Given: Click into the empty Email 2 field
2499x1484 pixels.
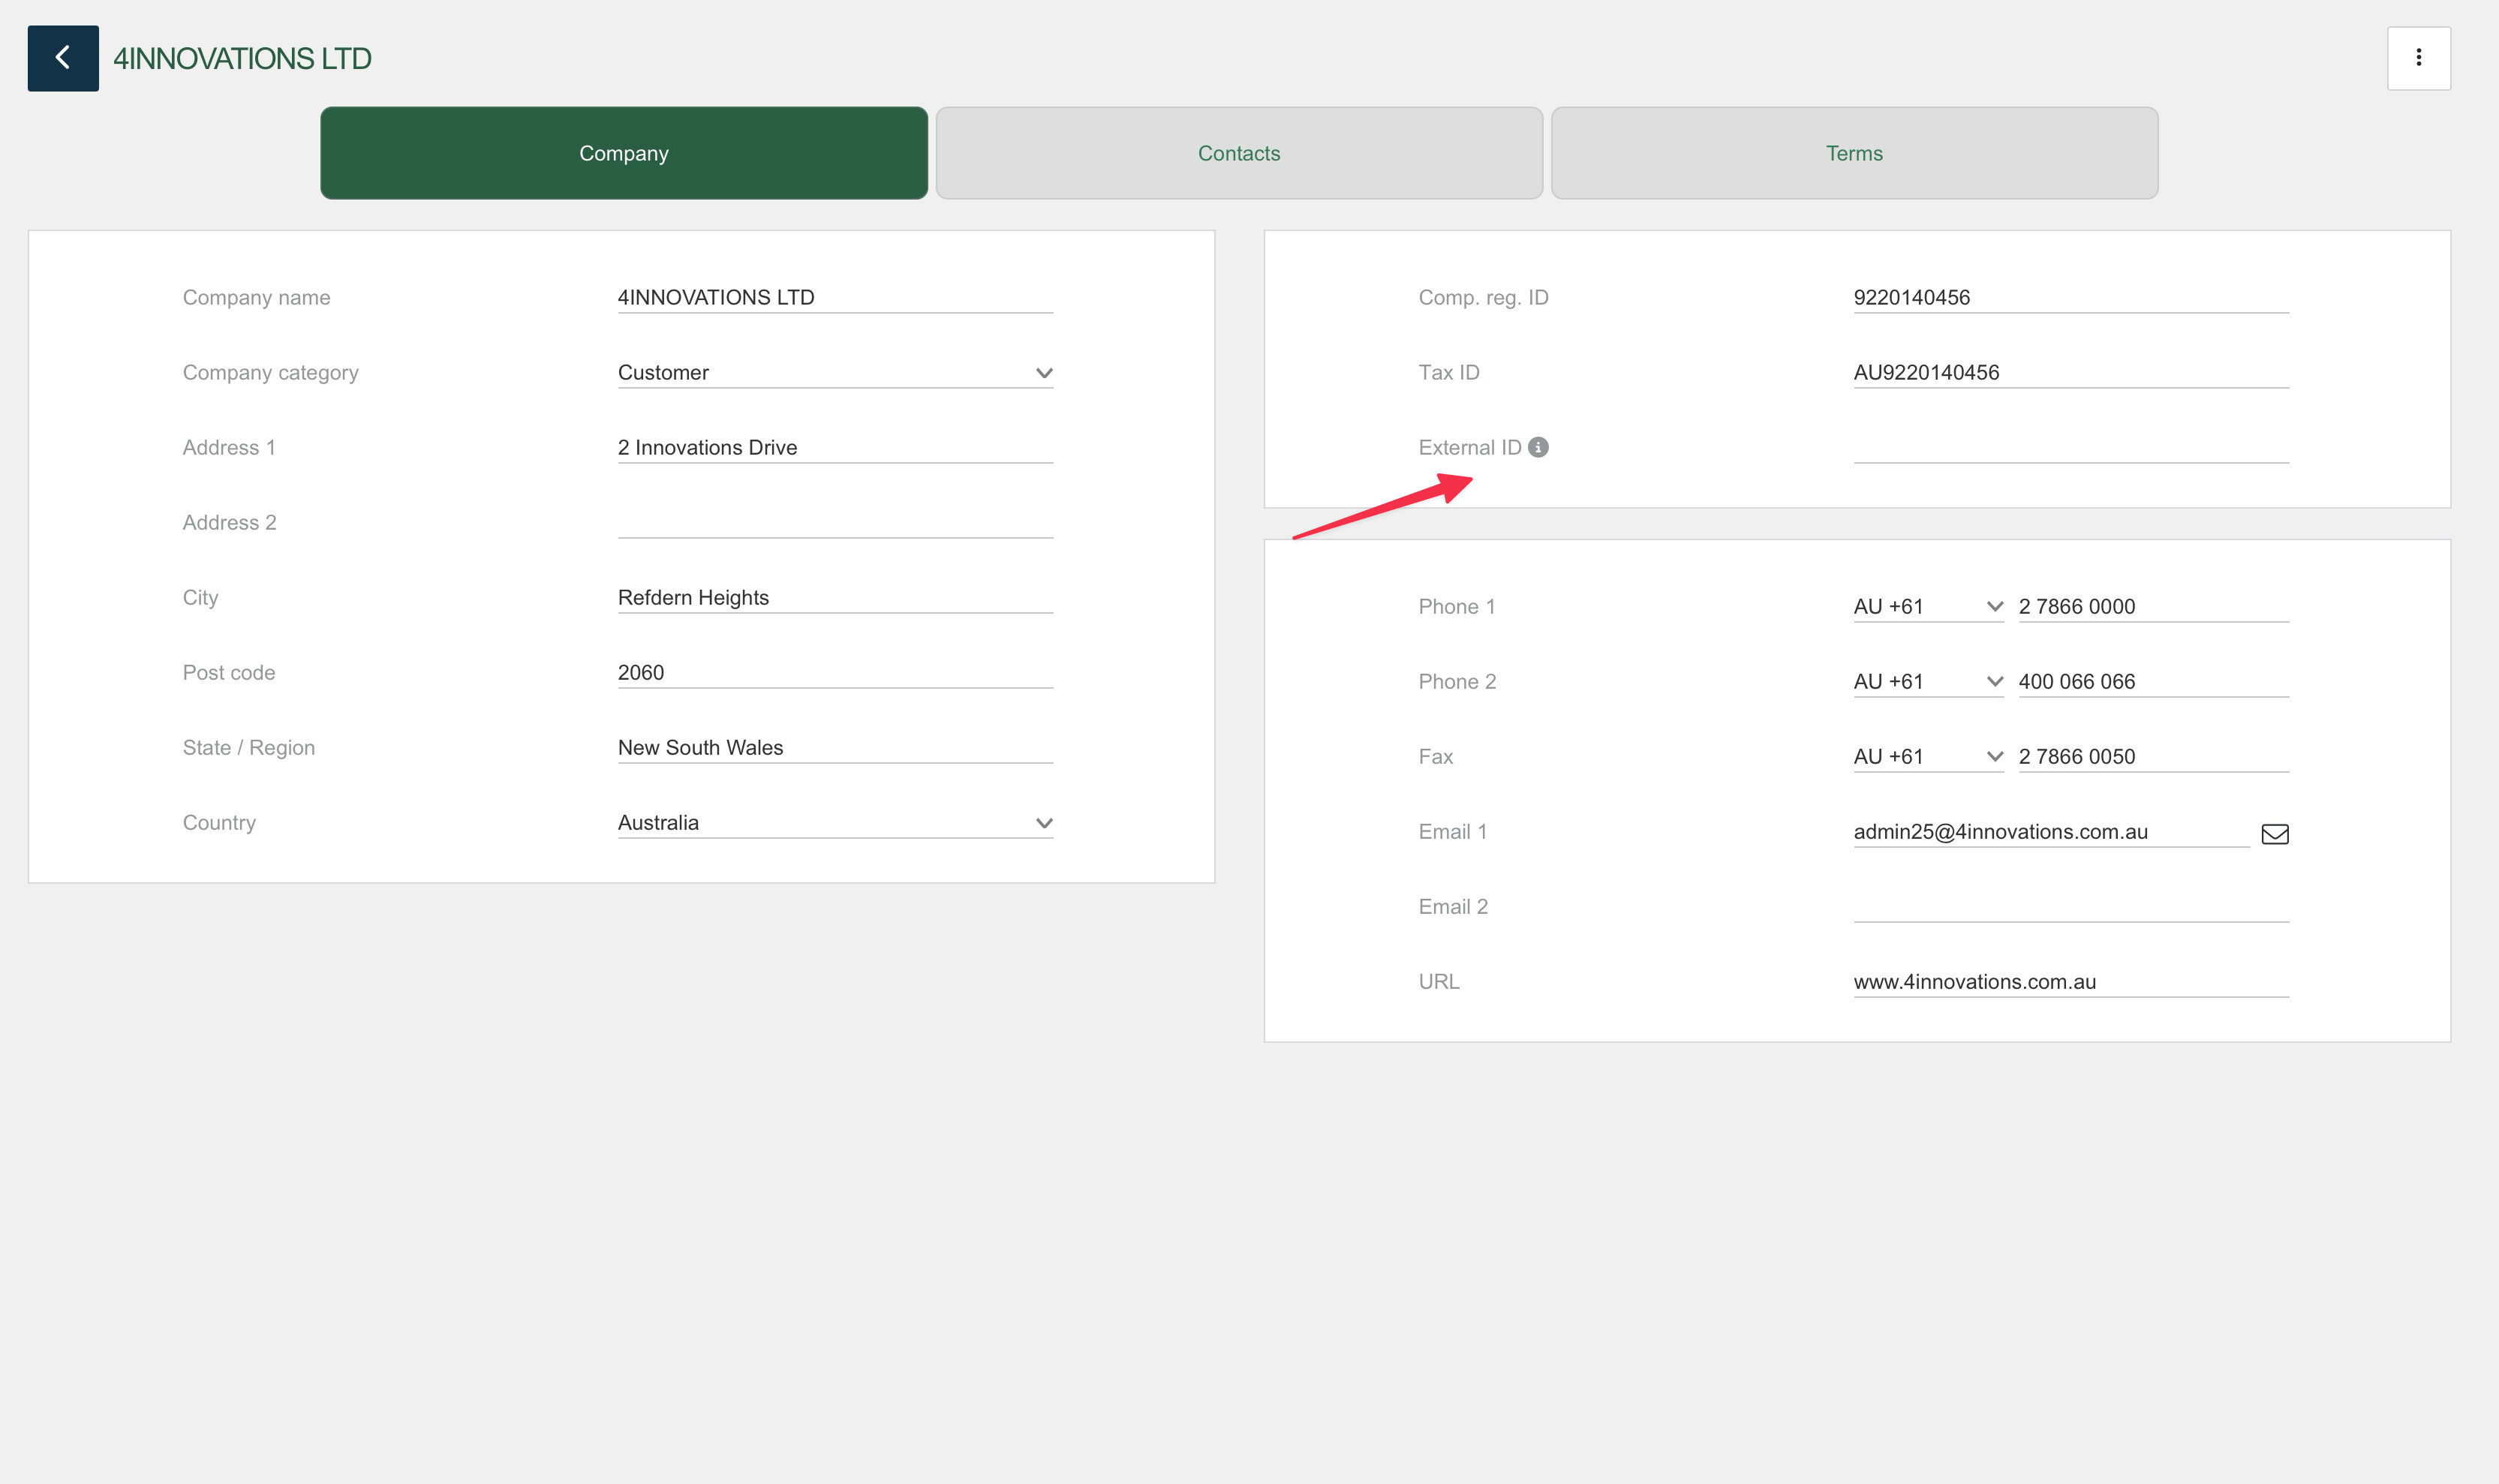Looking at the screenshot, I should point(2070,906).
